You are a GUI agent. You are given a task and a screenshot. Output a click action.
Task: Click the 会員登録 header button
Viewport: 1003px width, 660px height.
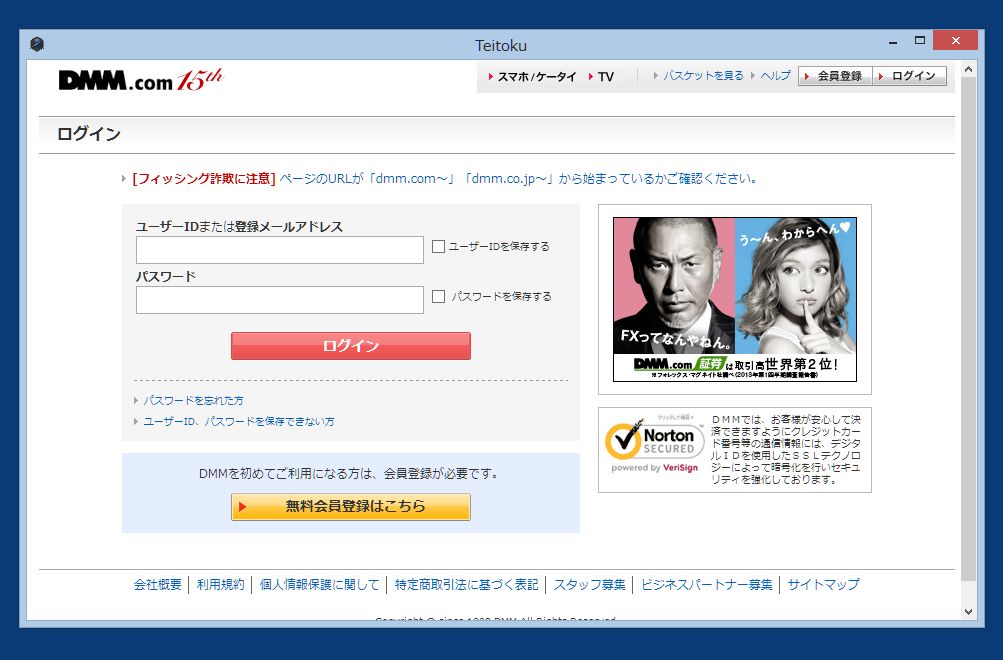pos(835,76)
